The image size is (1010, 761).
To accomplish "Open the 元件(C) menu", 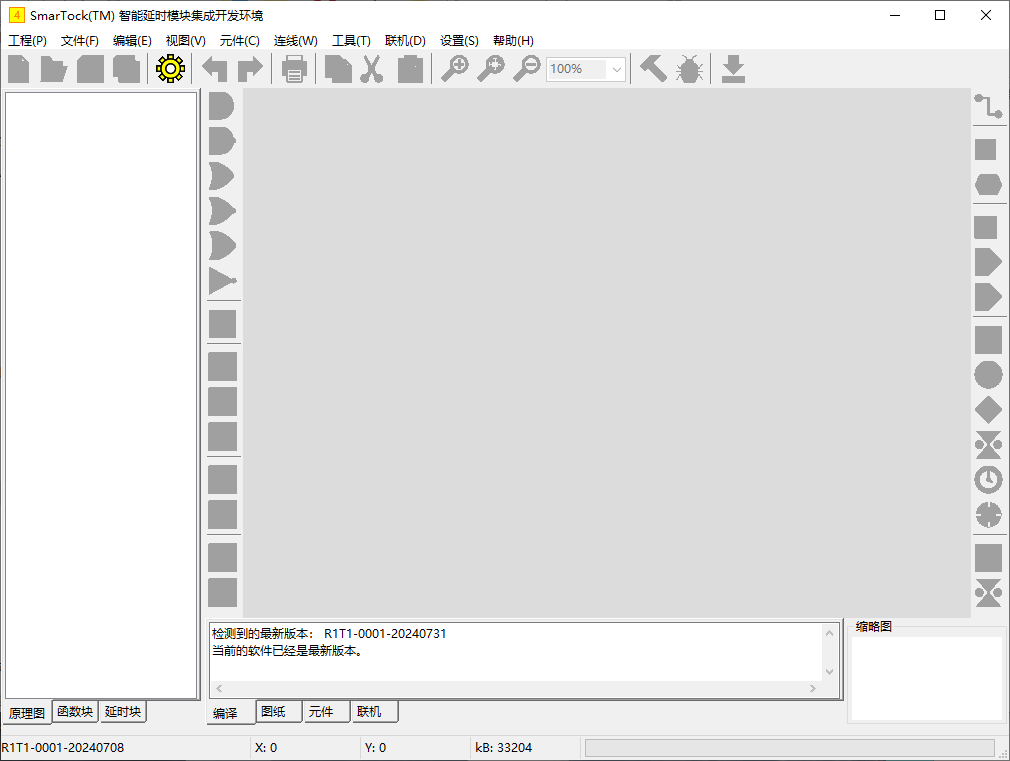I will click(240, 41).
